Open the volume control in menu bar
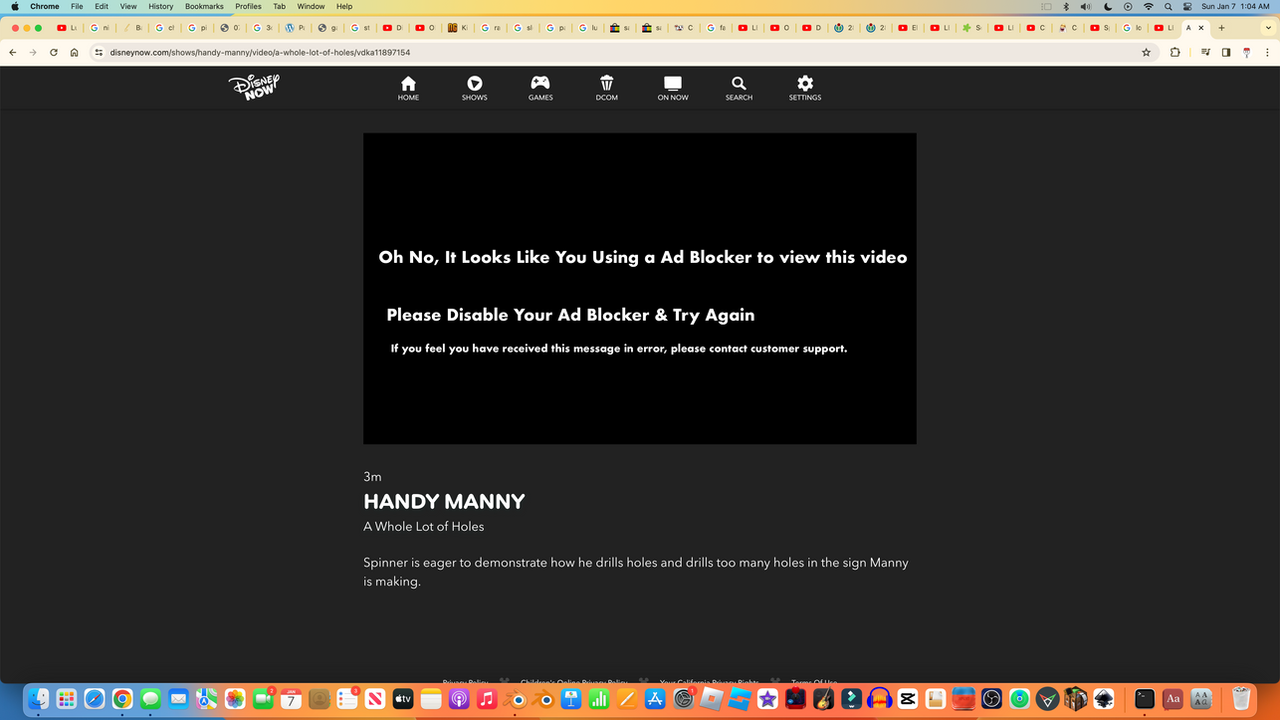 click(x=1086, y=6)
